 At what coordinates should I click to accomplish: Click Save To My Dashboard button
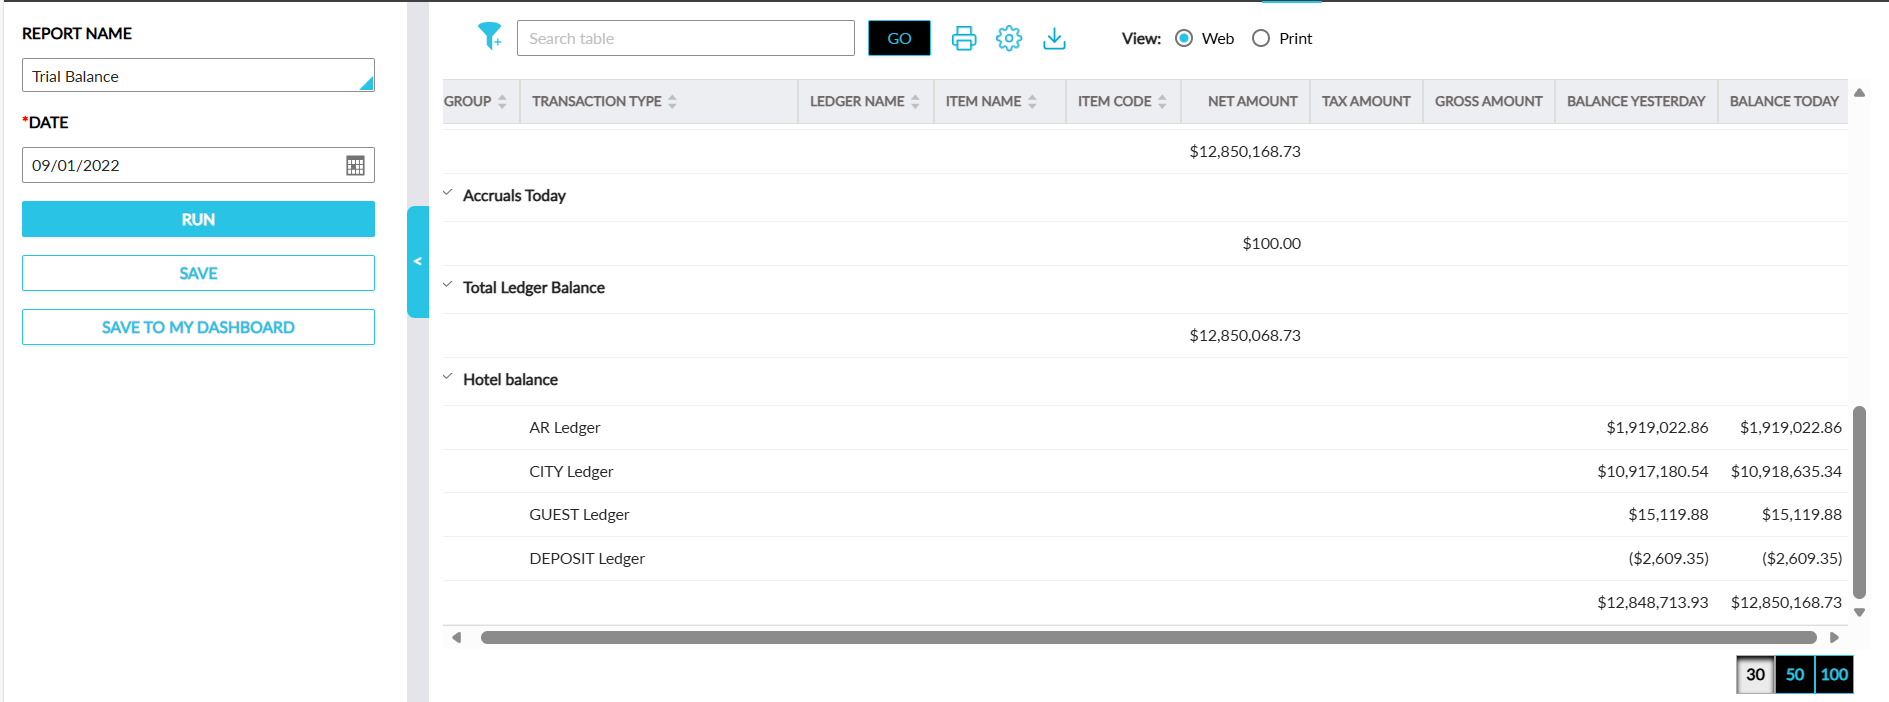(x=198, y=327)
